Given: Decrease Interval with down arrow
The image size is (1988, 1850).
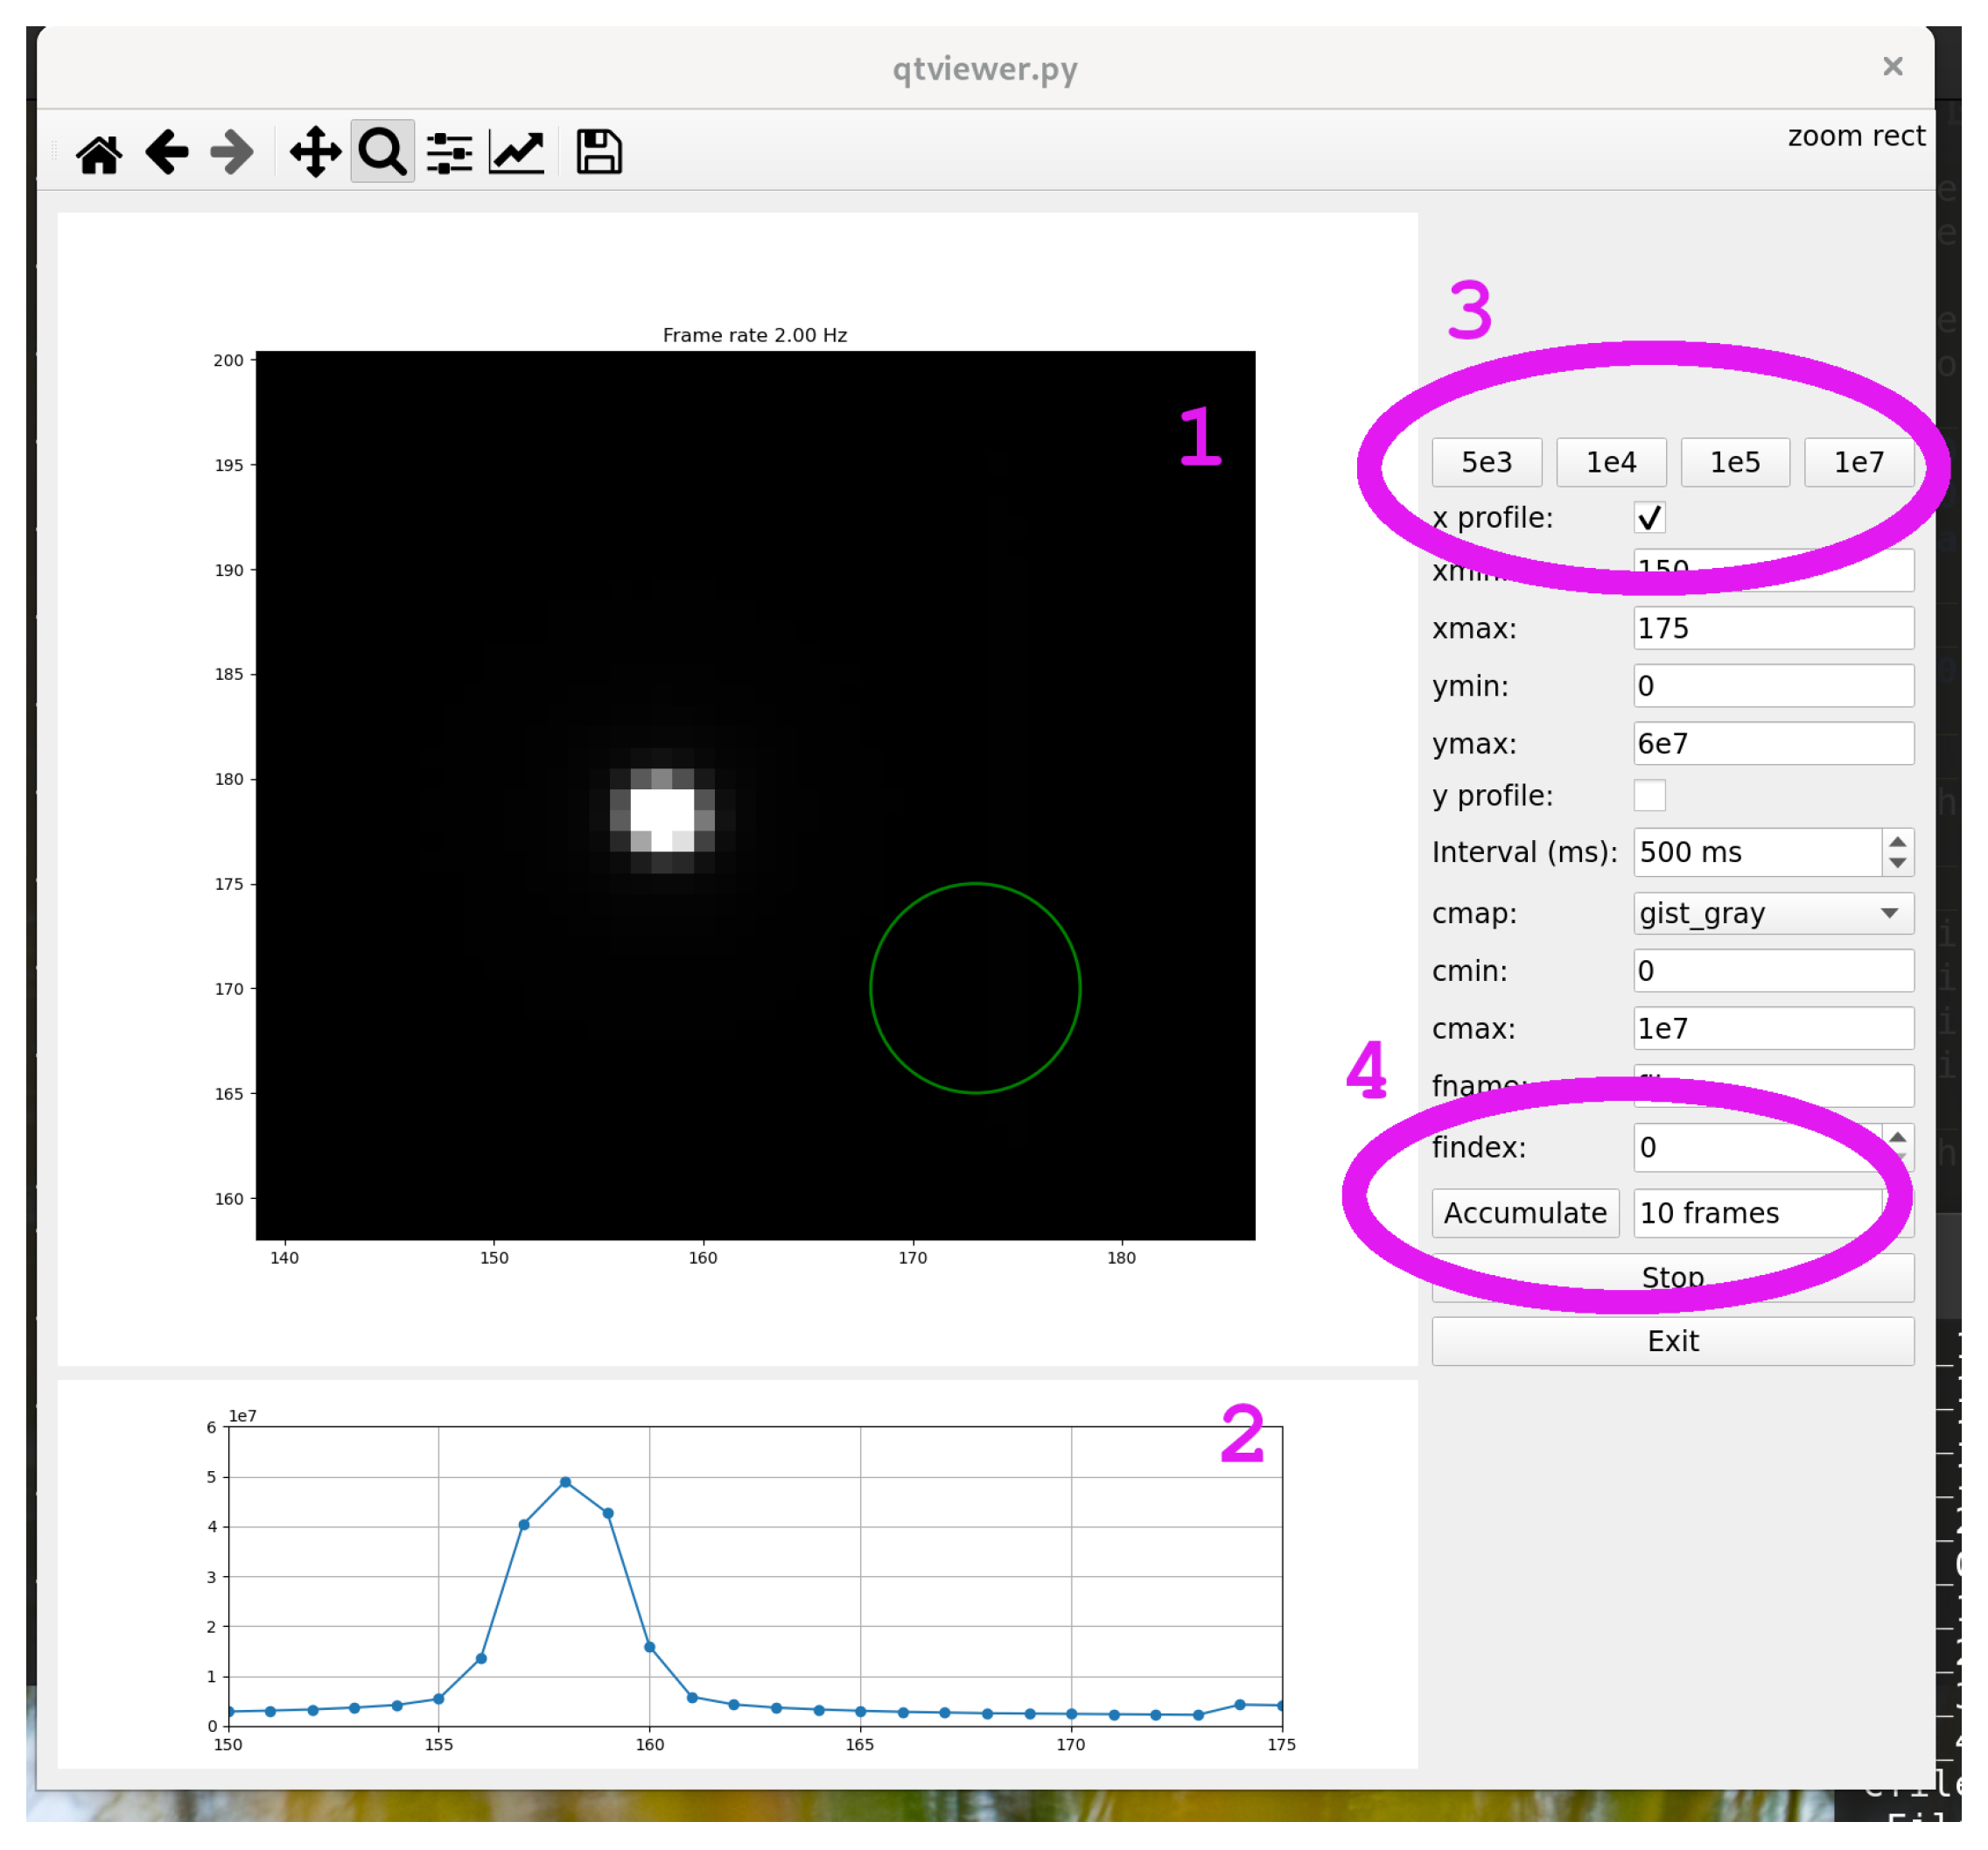Looking at the screenshot, I should pos(1897,863).
